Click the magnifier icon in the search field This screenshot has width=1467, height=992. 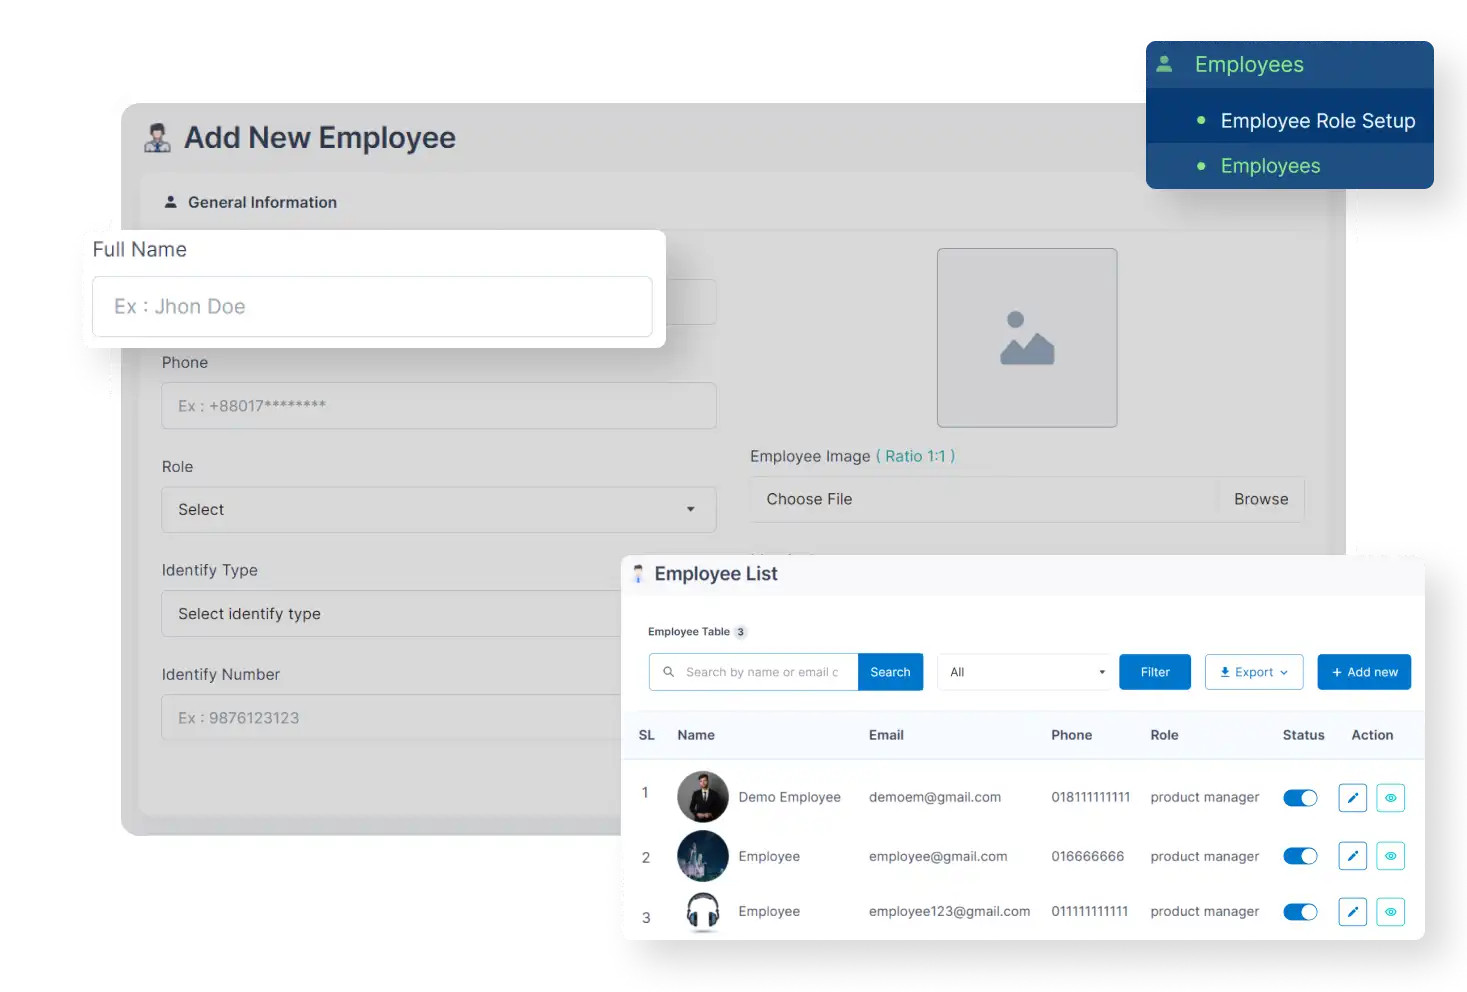[668, 671]
